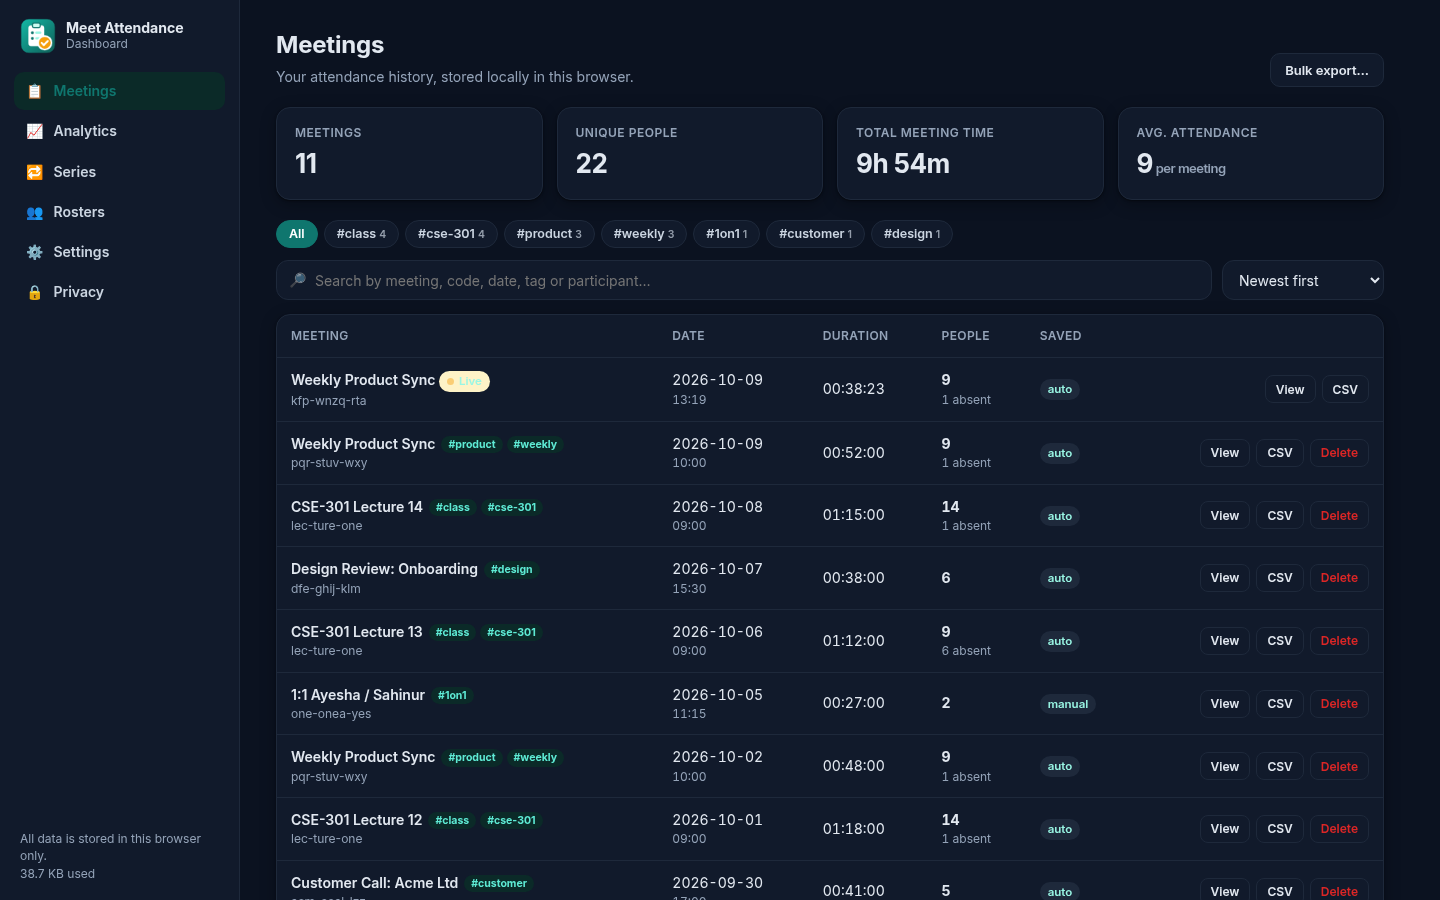This screenshot has height=900, width=1440.
Task: View the 1:1 Ayesha / Sahinur meeting
Action: [1225, 704]
